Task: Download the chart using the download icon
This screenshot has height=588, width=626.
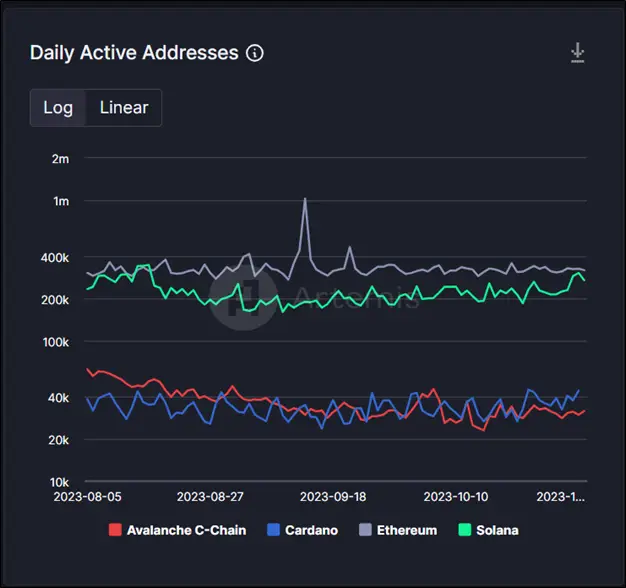Action: [577, 53]
